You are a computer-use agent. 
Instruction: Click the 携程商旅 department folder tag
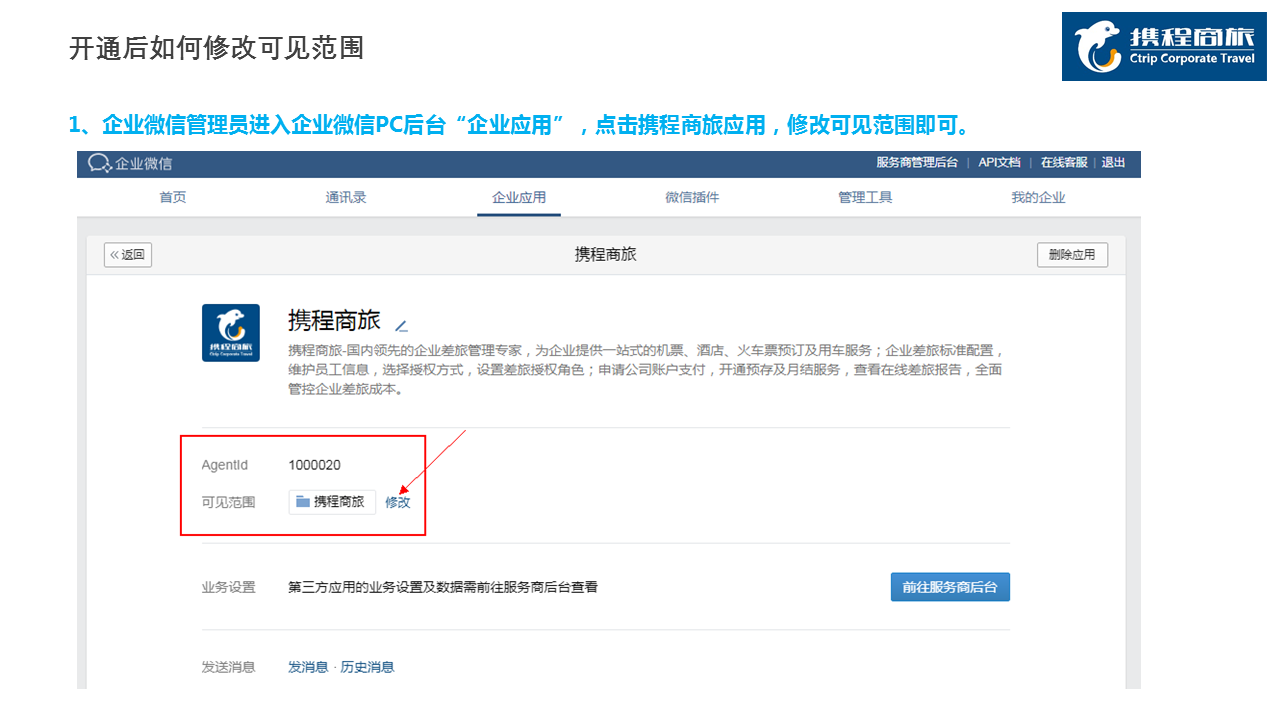(332, 502)
